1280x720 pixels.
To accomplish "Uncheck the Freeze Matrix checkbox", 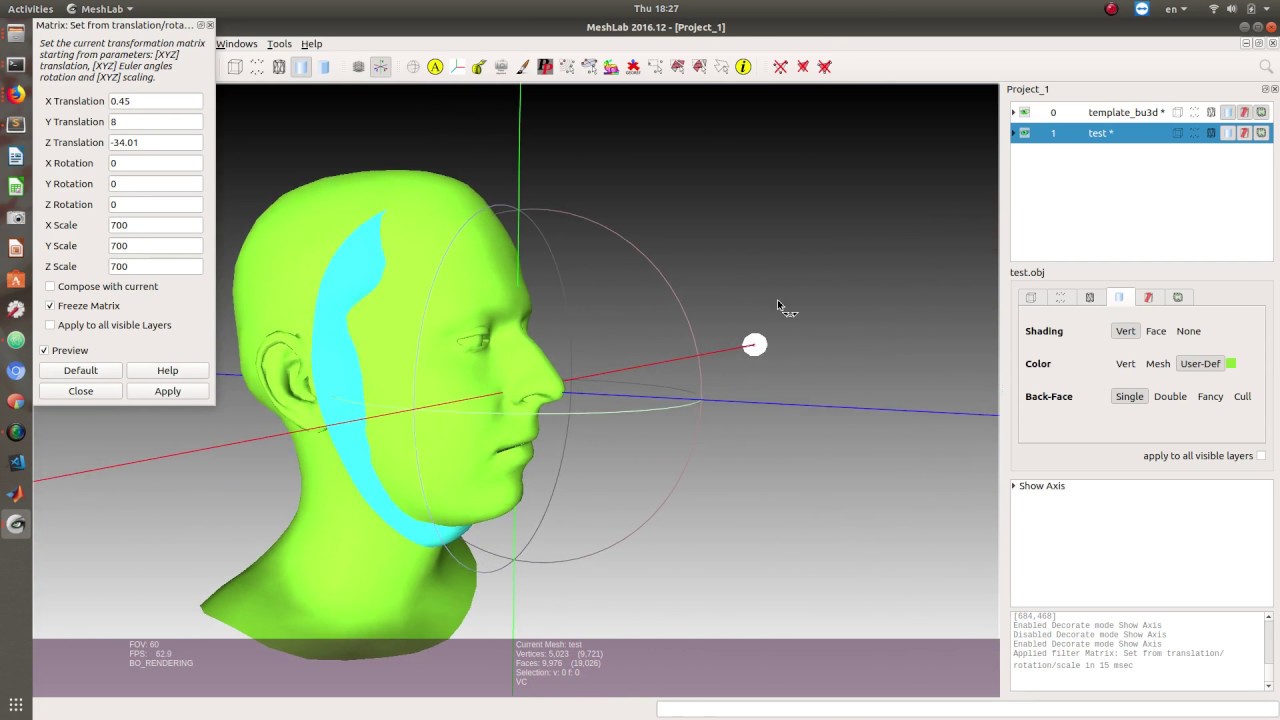I will coord(50,305).
